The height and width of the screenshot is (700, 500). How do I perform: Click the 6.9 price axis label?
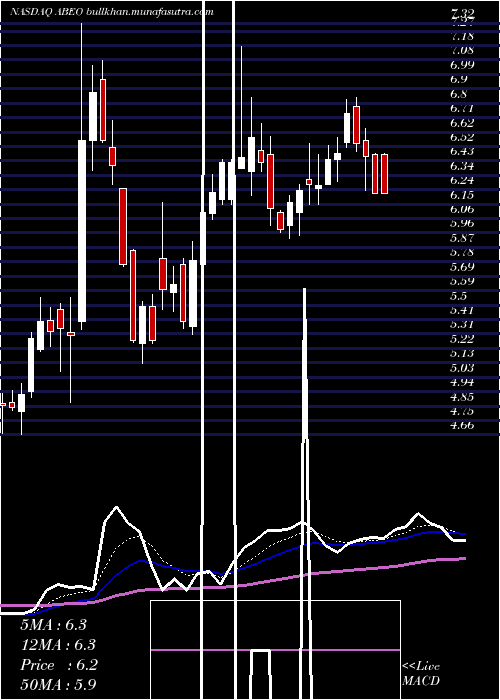[x=459, y=79]
